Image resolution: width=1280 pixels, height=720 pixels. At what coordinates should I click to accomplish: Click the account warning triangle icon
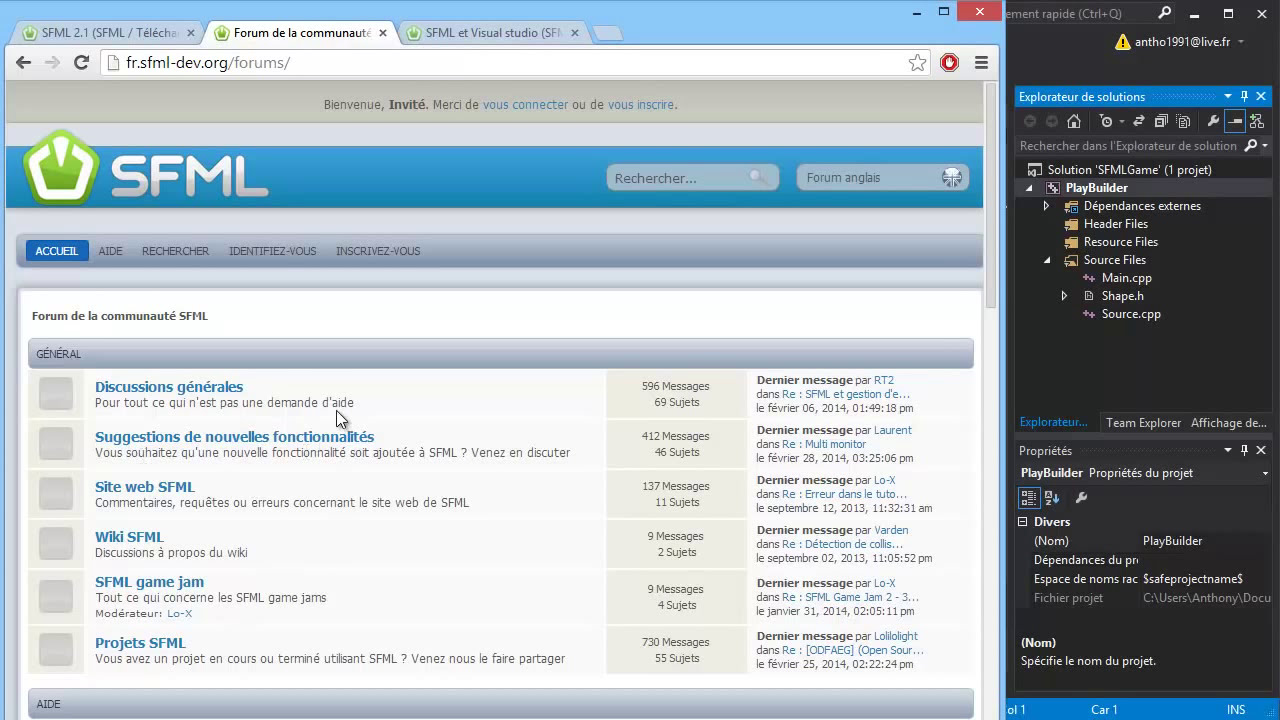coord(1123,42)
